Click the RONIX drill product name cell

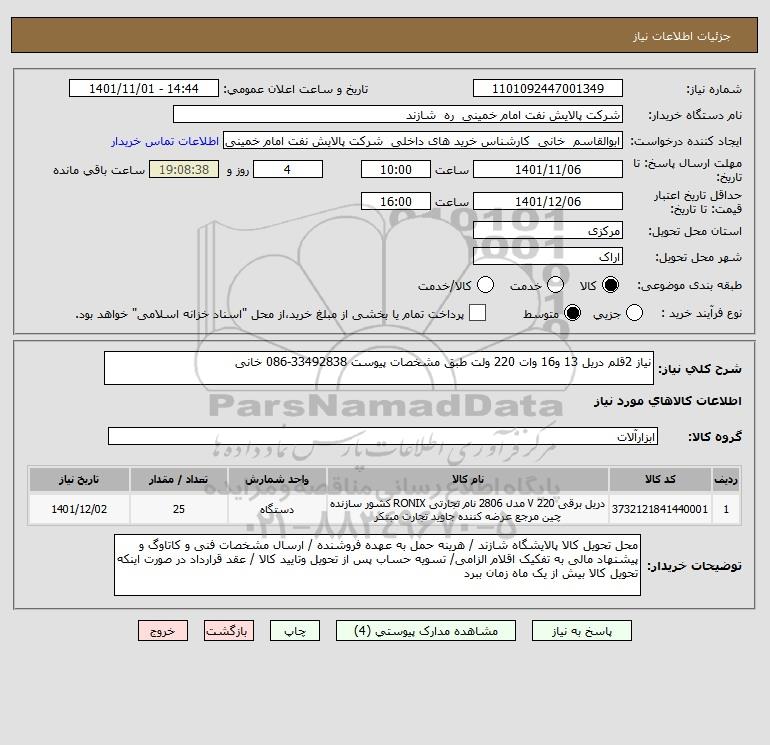point(468,510)
